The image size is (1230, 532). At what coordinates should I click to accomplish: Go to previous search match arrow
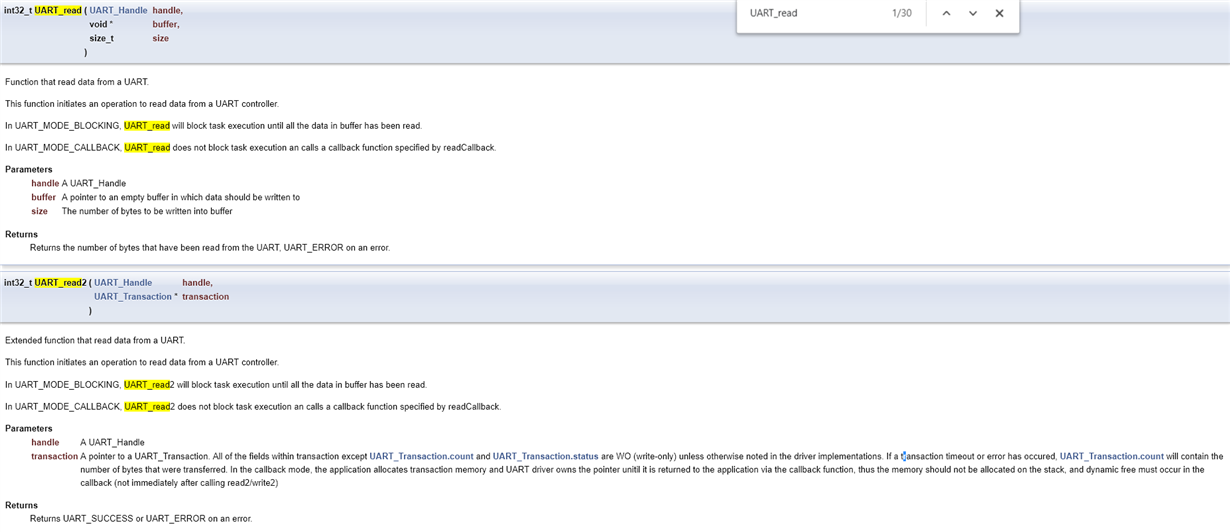click(946, 13)
